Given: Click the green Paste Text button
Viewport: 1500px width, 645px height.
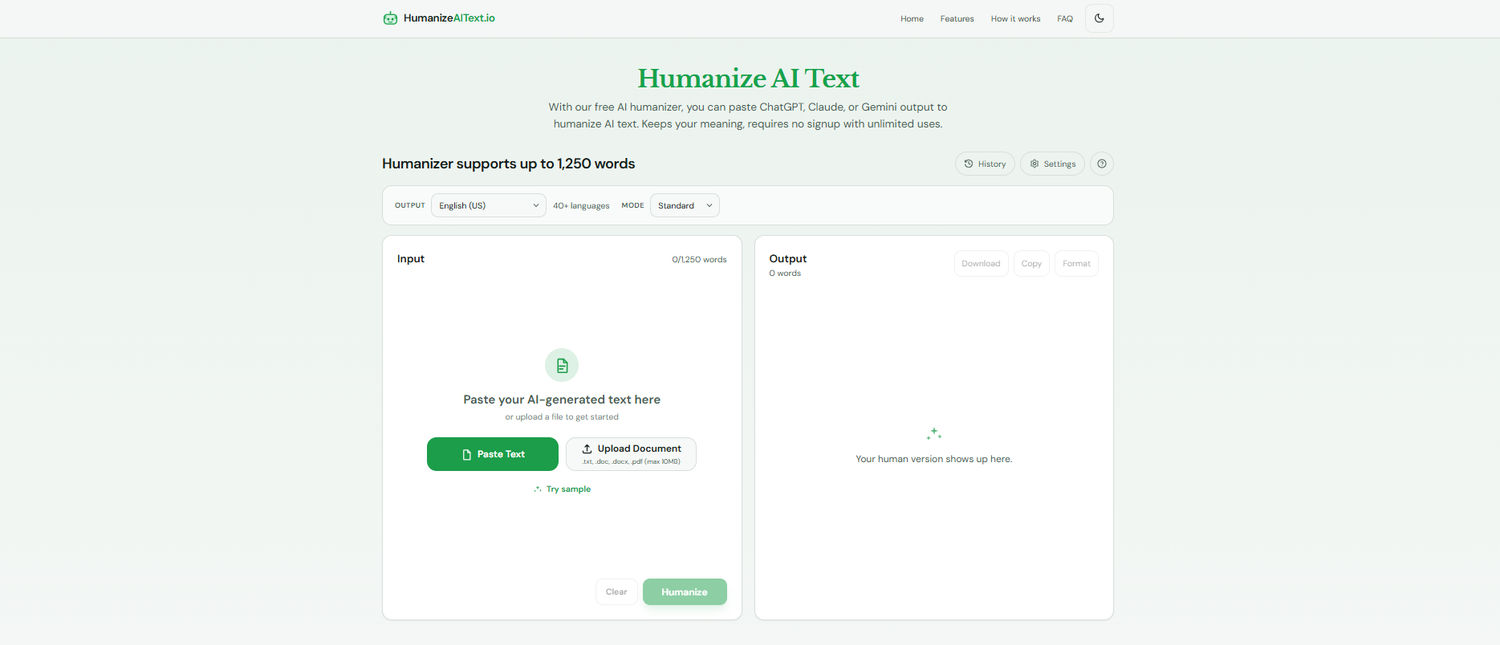Looking at the screenshot, I should [493, 454].
